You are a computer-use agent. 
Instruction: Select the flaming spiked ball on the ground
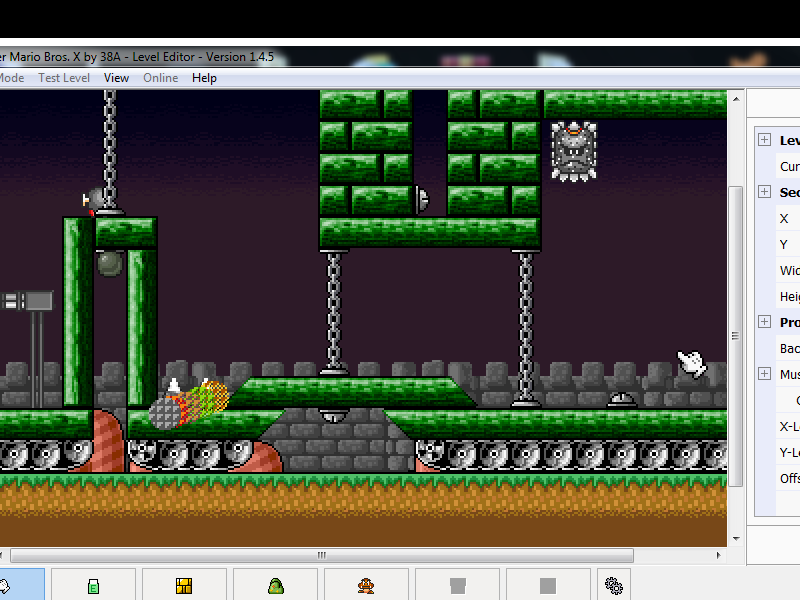point(188,404)
